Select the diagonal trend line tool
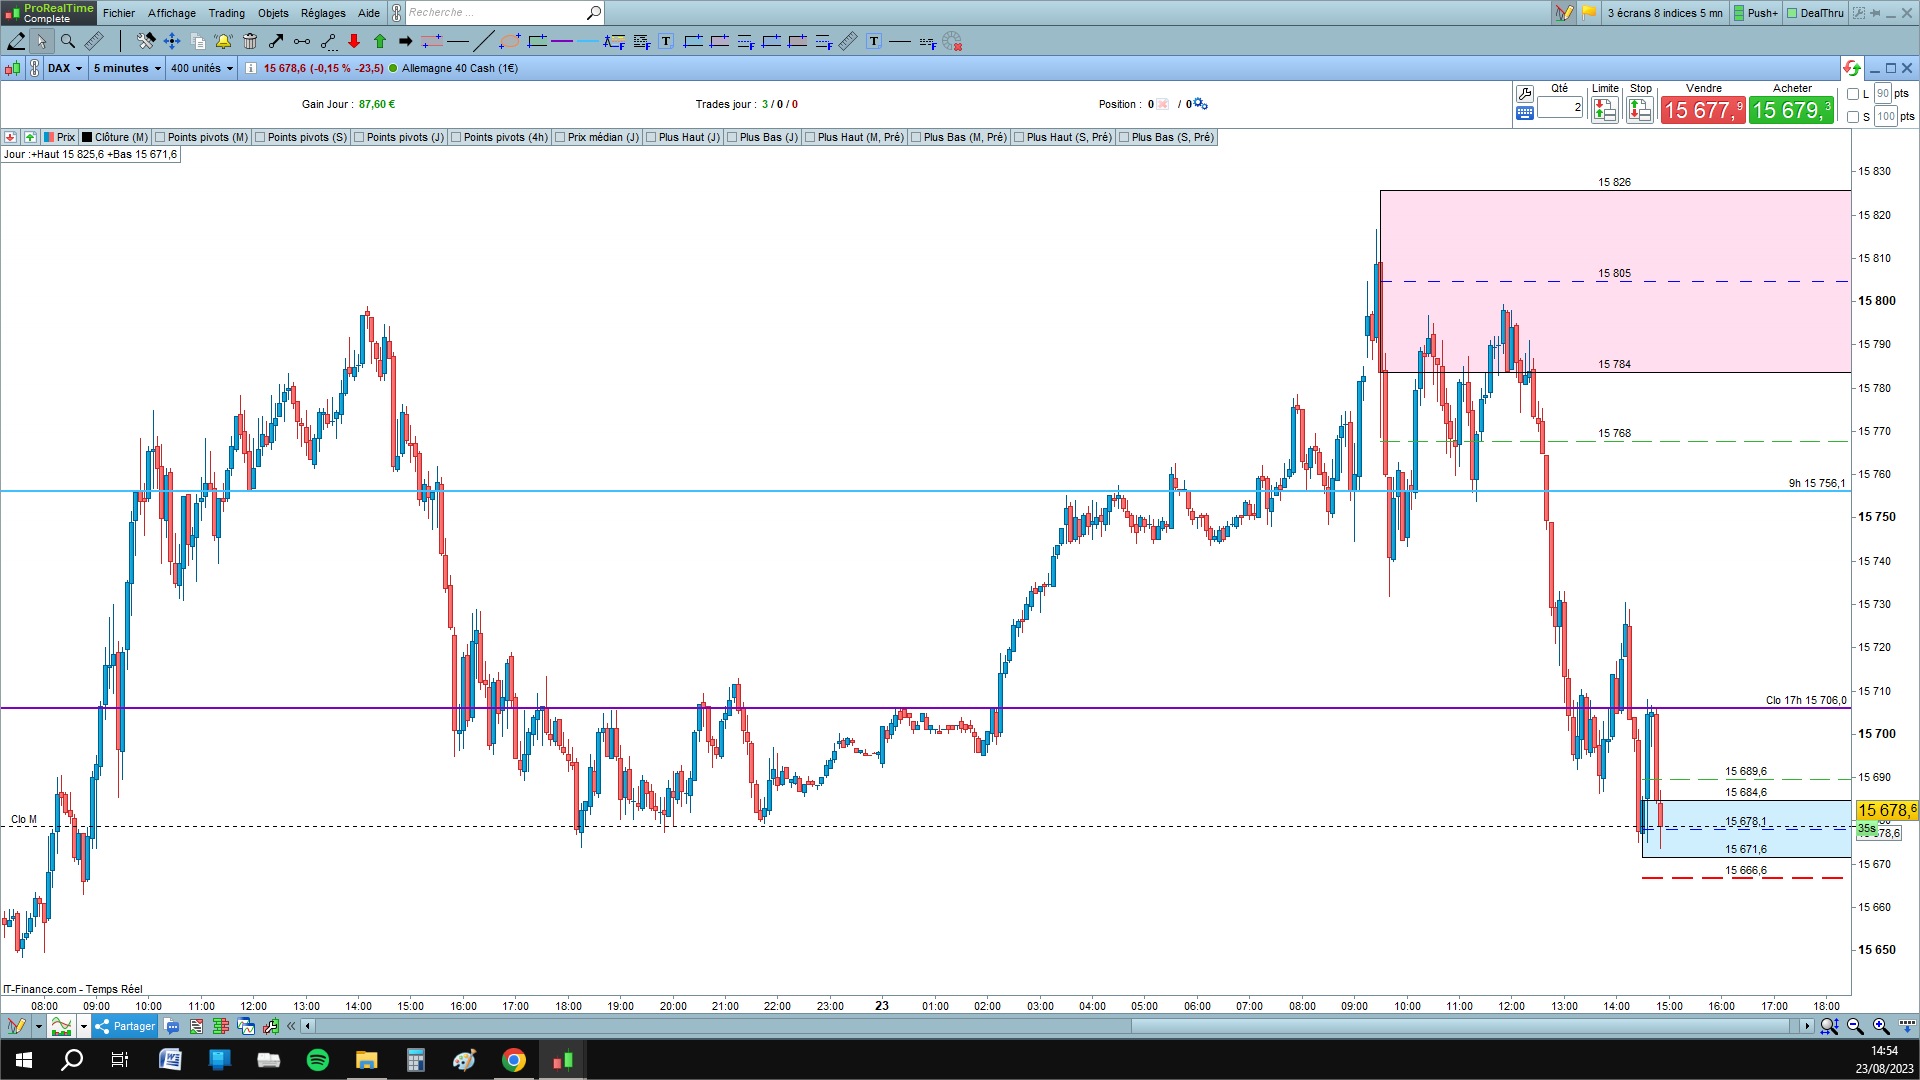Screen dimensions: 1920x1080 pos(483,41)
